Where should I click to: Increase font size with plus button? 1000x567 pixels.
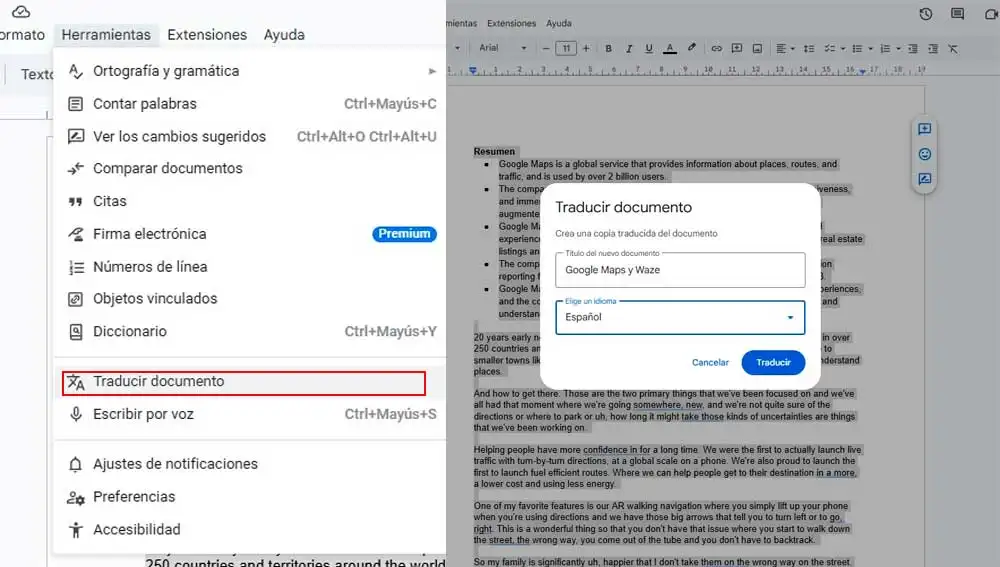coord(586,48)
